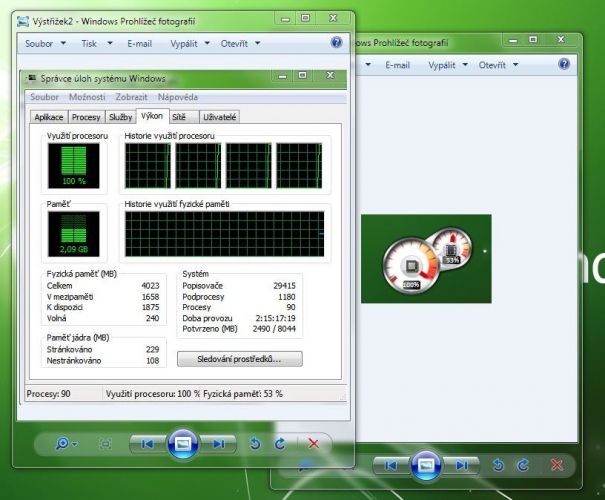Screen dimensions: 605x500
Task: Click the dropdown arrow left of E-mail in background viewer
Action: (x=368, y=64)
